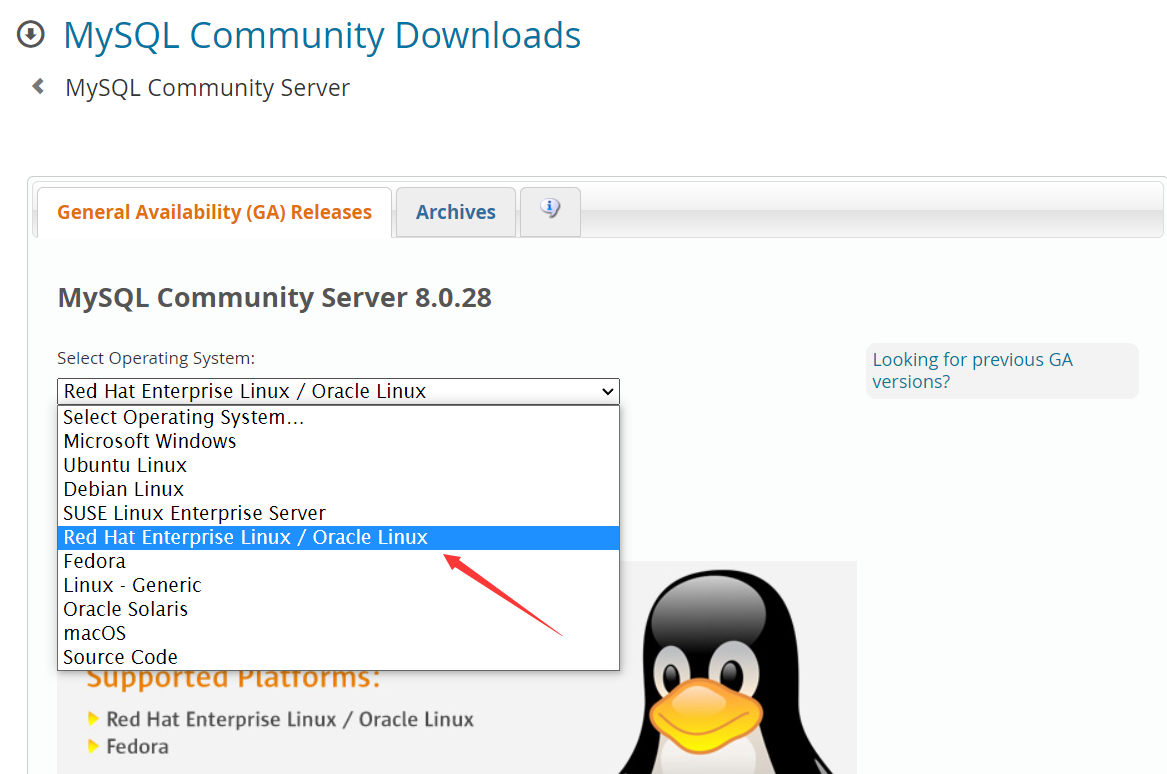Switch to the Archives tab
The height and width of the screenshot is (774, 1167).
(455, 212)
